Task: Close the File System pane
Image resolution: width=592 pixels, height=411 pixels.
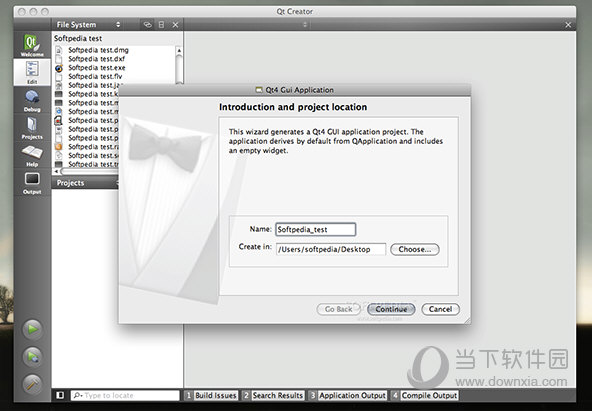Action: click(x=175, y=25)
